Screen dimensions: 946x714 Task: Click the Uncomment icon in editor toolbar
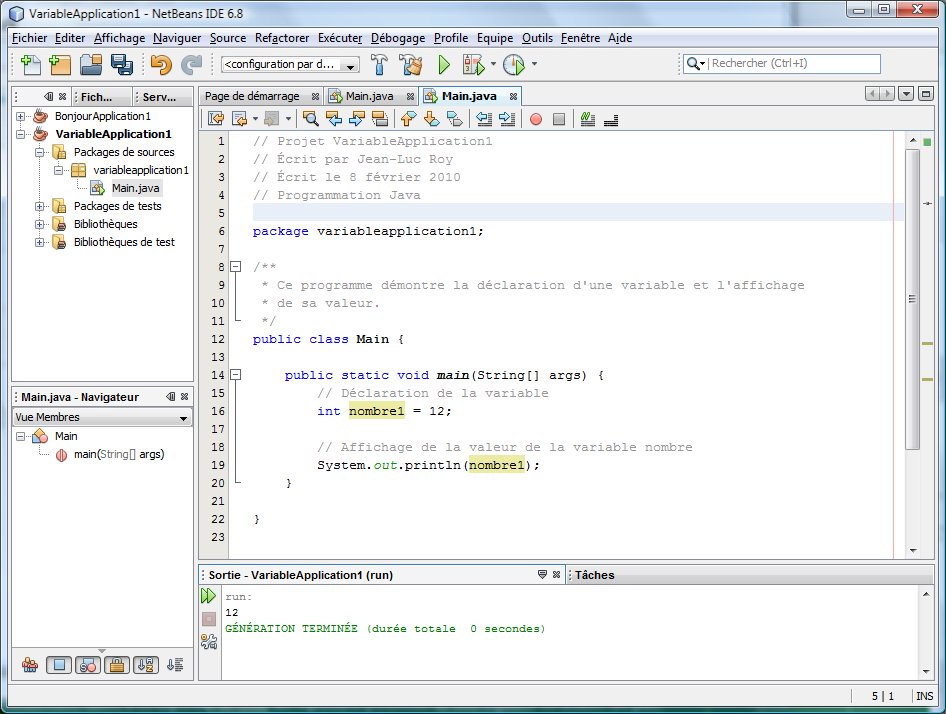point(611,119)
